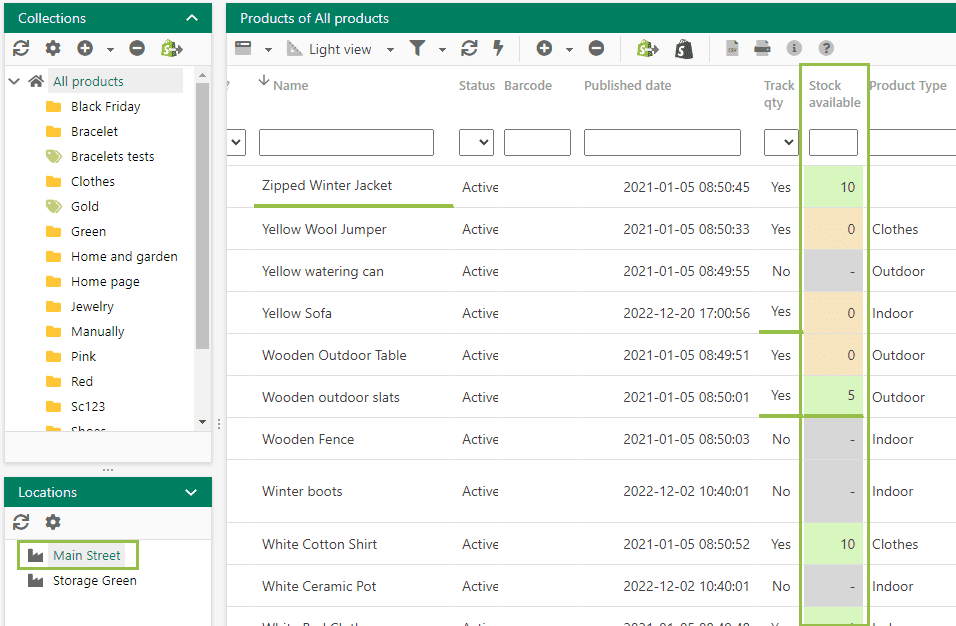Click the Name filter input field
Image resolution: width=956 pixels, height=626 pixels.
coord(346,143)
